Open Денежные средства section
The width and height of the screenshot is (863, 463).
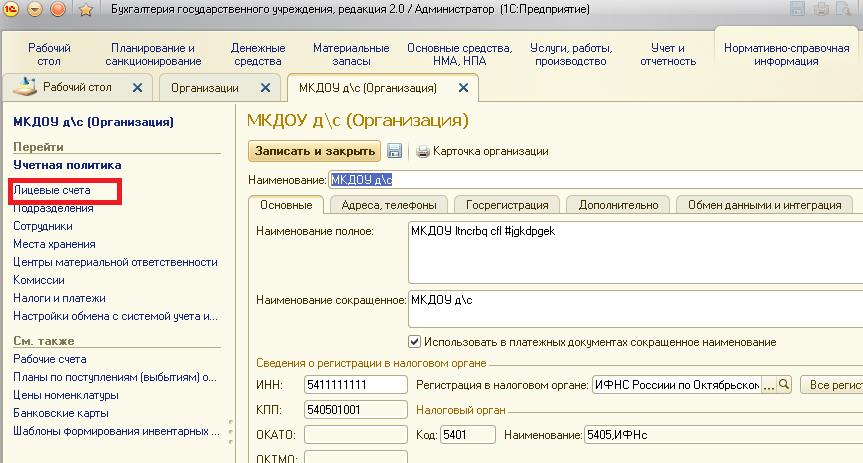coord(258,55)
